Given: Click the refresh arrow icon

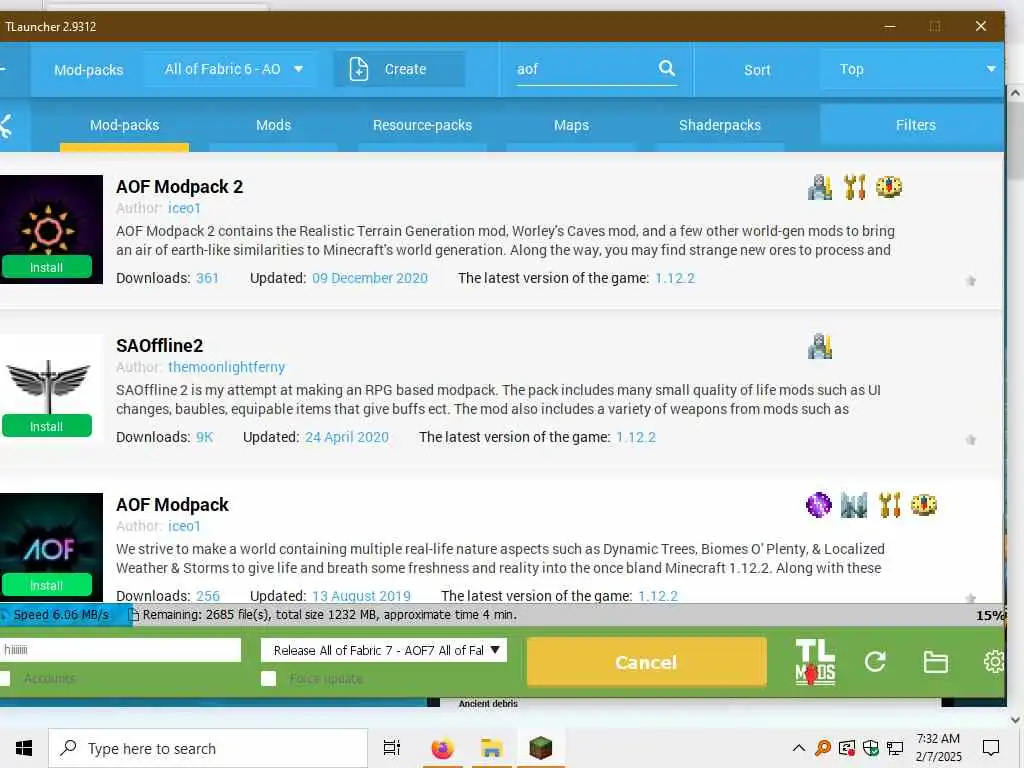Looking at the screenshot, I should [x=875, y=662].
